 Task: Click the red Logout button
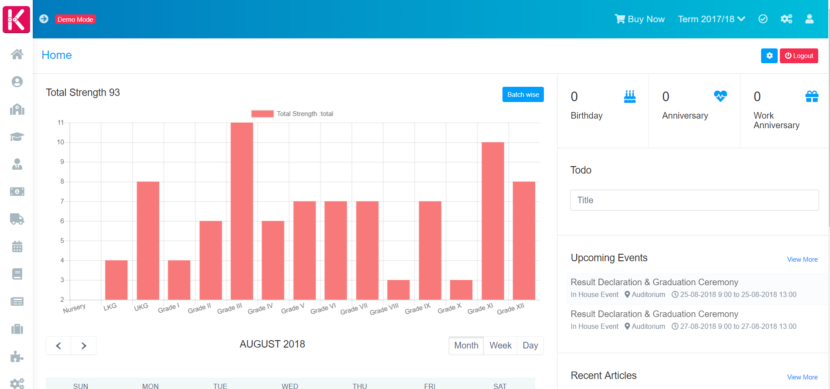[x=799, y=56]
